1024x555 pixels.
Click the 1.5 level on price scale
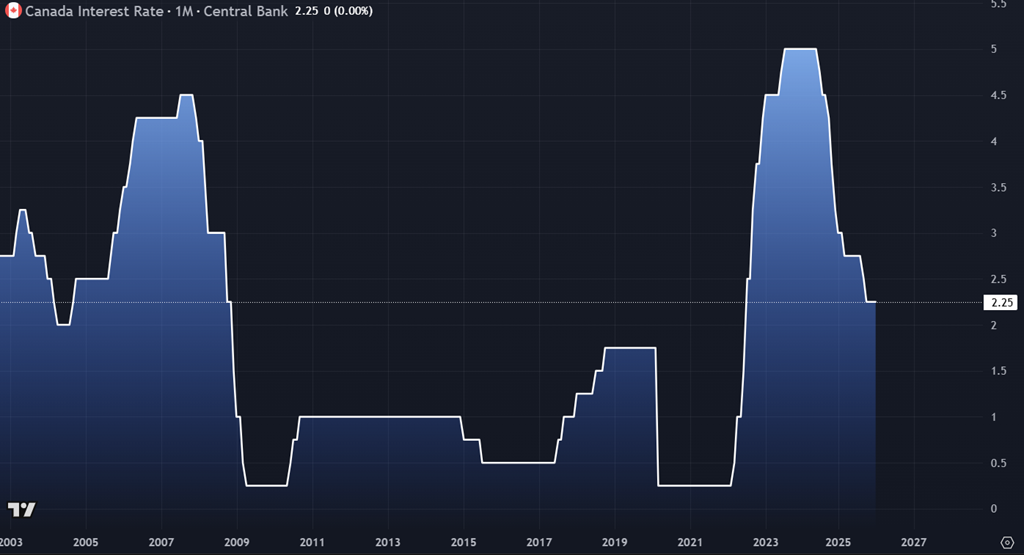tap(997, 371)
